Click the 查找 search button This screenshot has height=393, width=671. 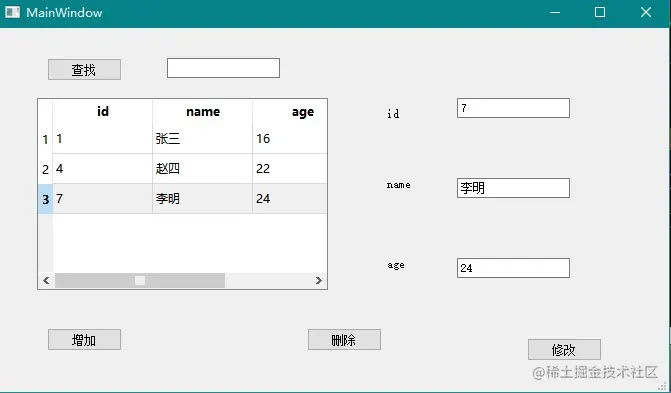tap(84, 69)
